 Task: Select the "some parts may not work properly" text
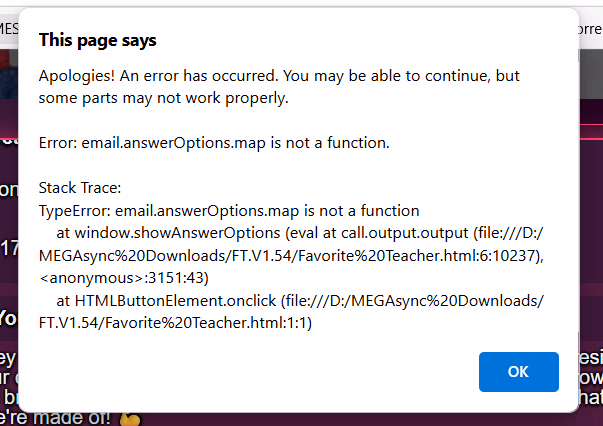[x=163, y=98]
